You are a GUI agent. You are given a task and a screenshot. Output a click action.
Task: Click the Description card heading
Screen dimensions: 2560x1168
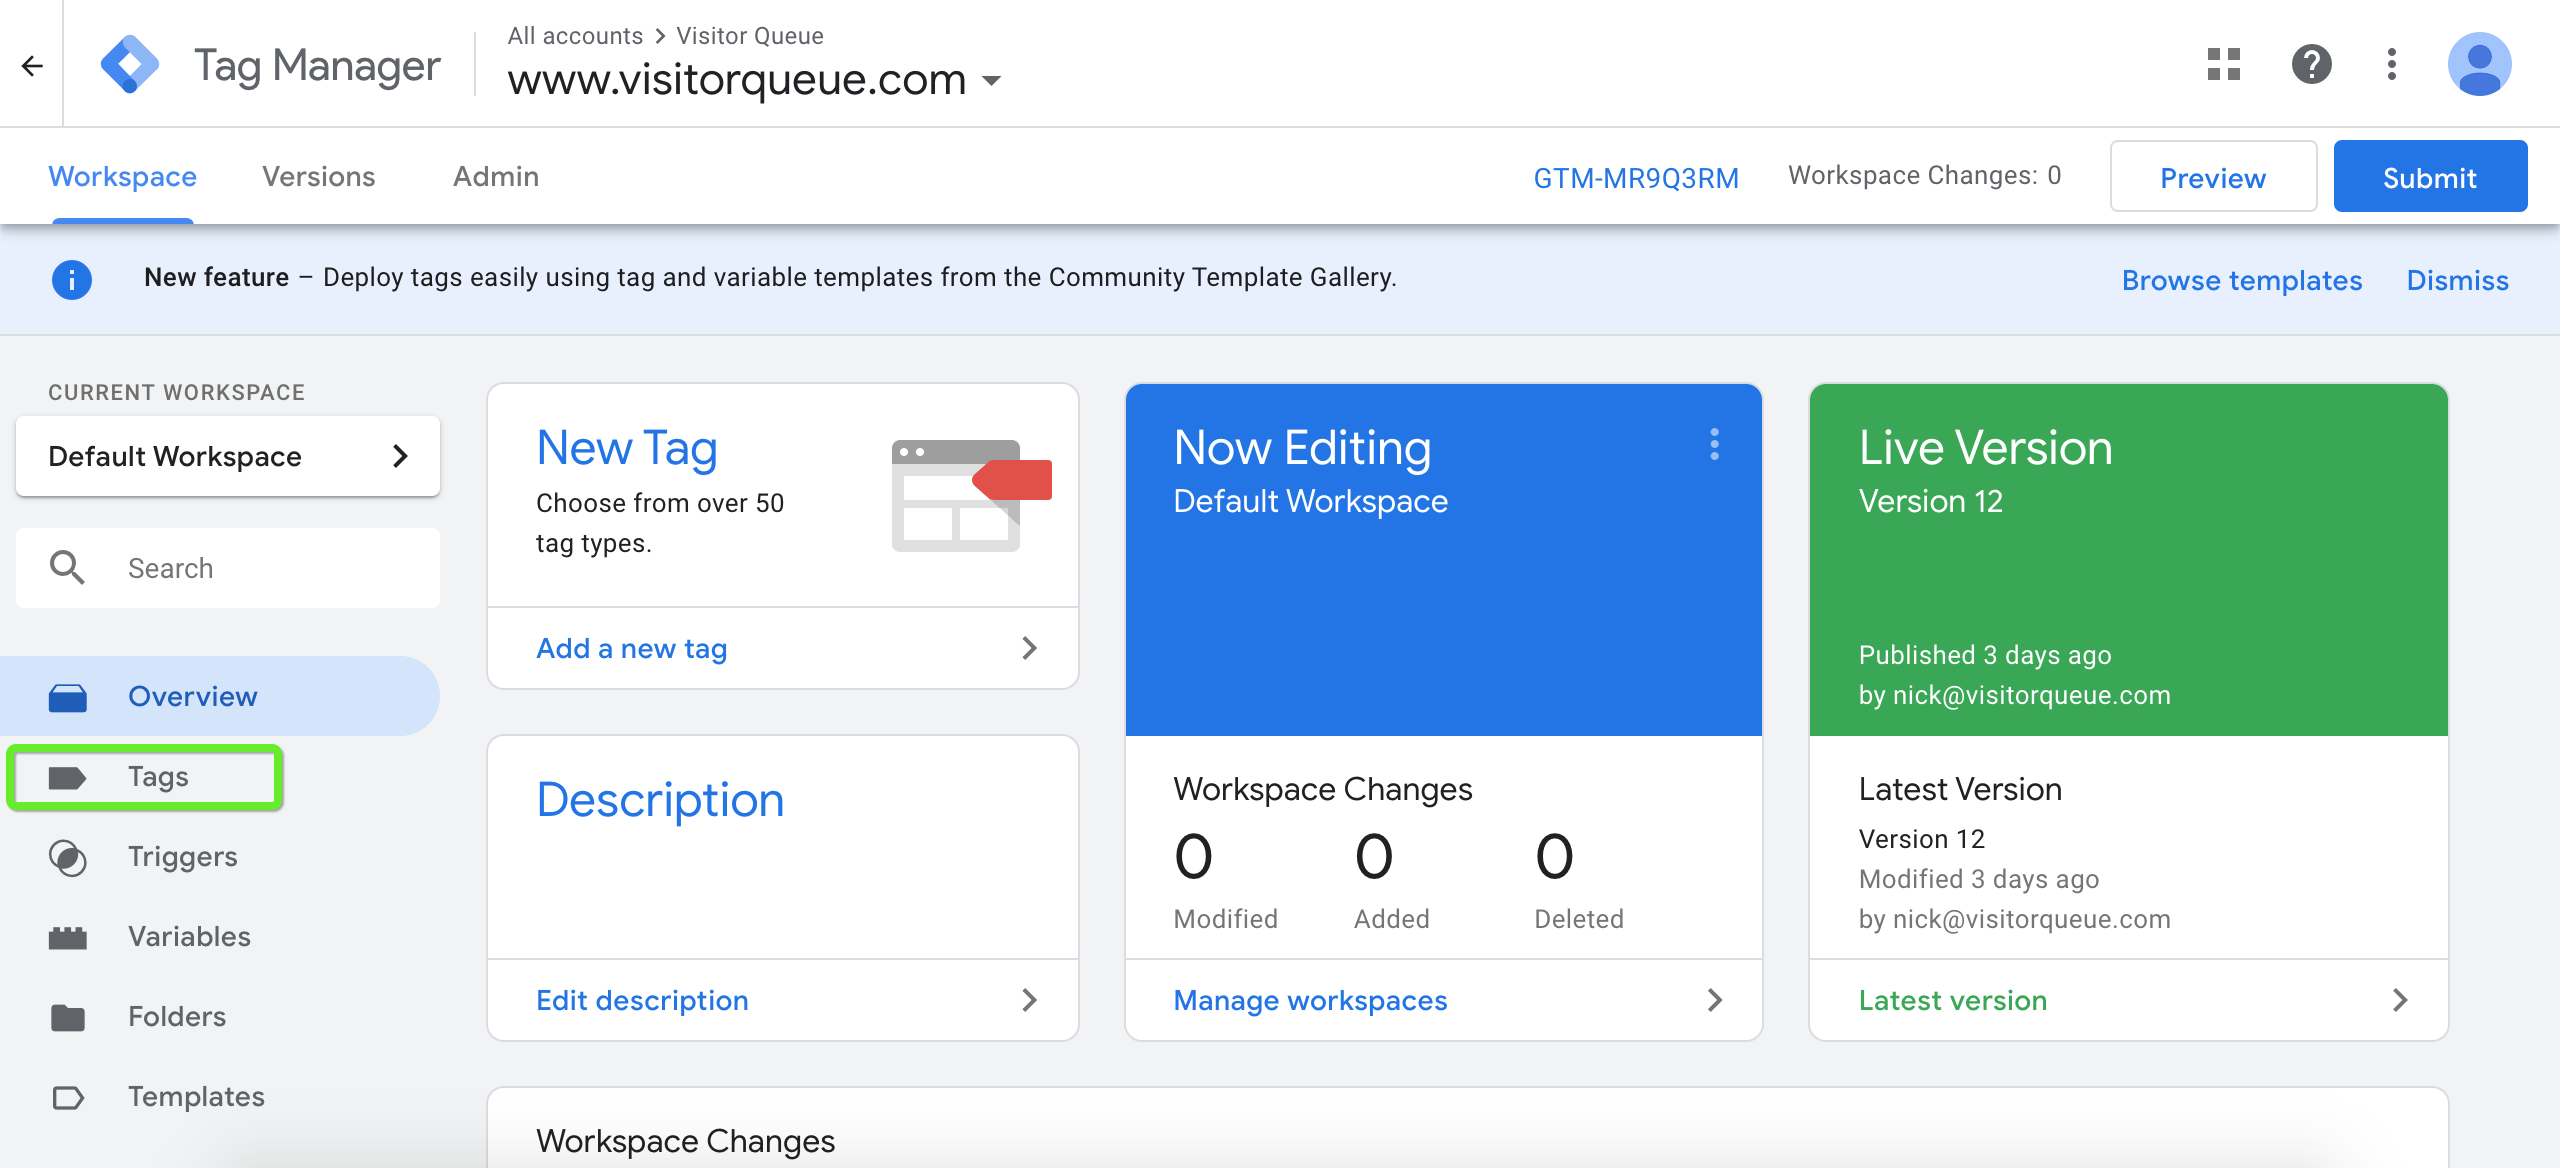(660, 800)
